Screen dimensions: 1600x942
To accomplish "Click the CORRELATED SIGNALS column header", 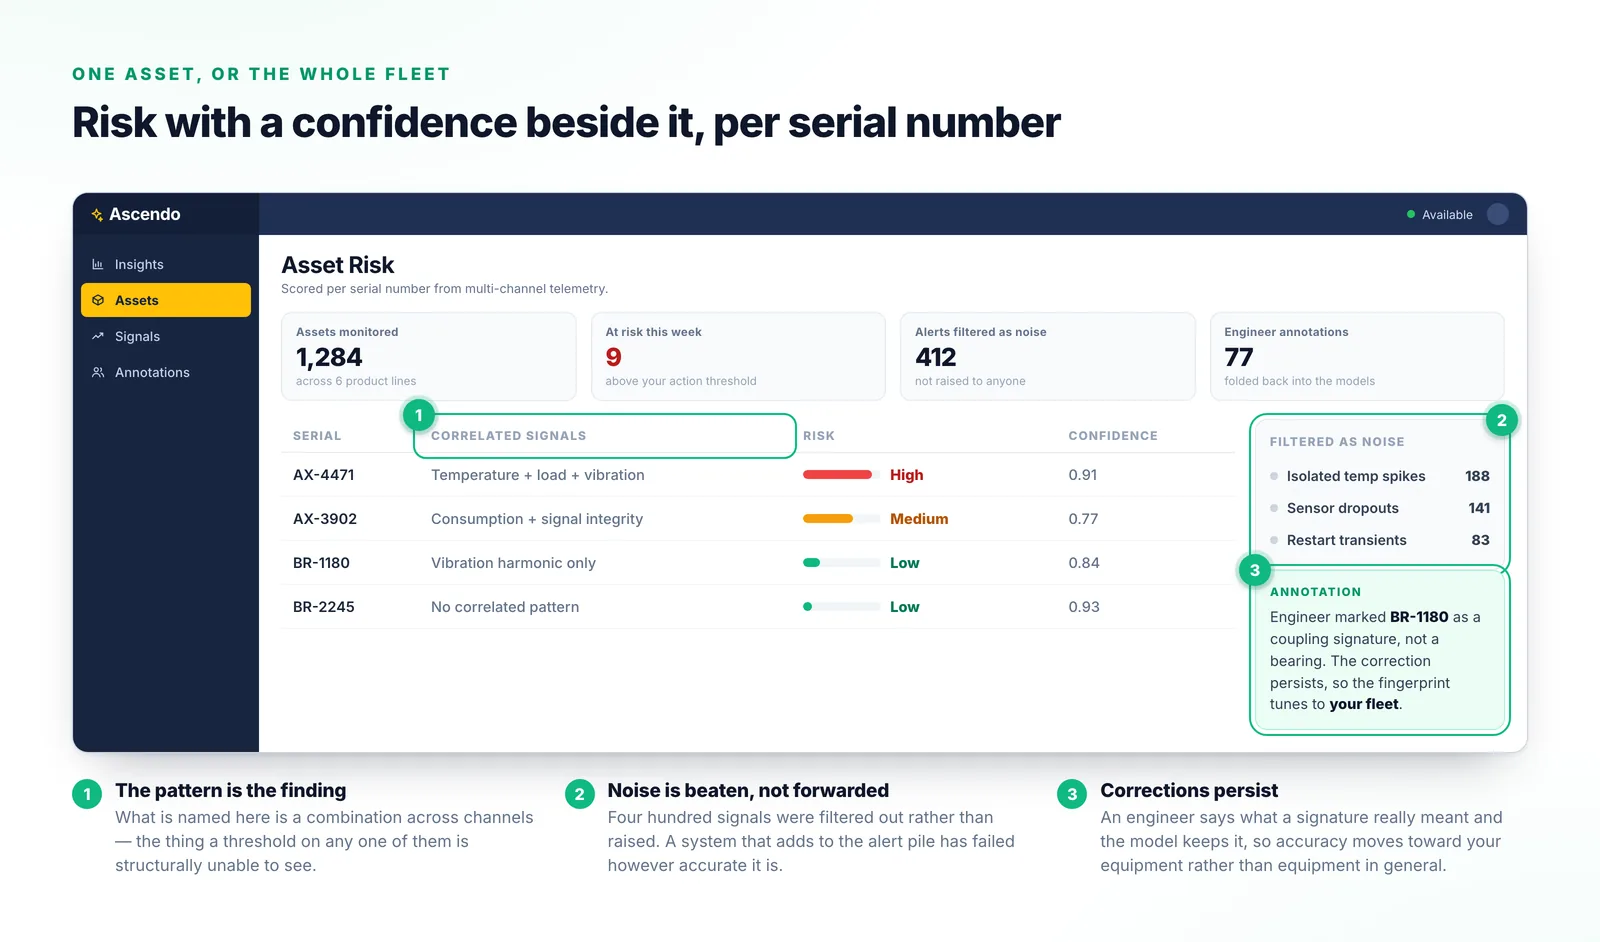I will [508, 436].
